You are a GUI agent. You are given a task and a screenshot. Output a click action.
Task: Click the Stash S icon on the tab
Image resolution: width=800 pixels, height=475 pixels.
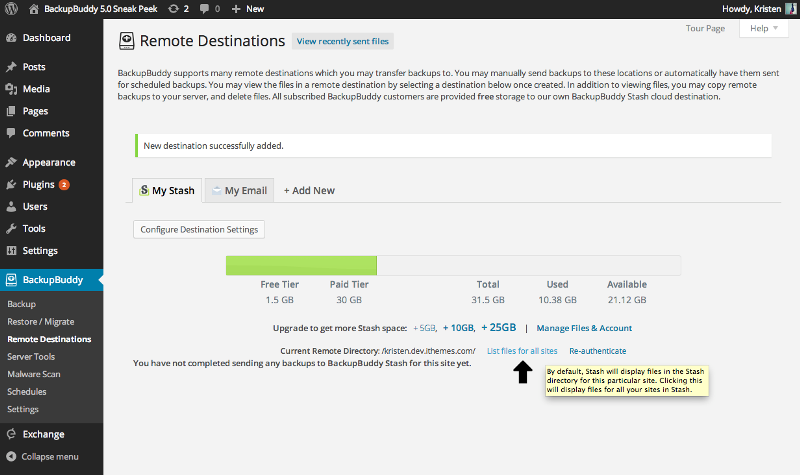[144, 190]
